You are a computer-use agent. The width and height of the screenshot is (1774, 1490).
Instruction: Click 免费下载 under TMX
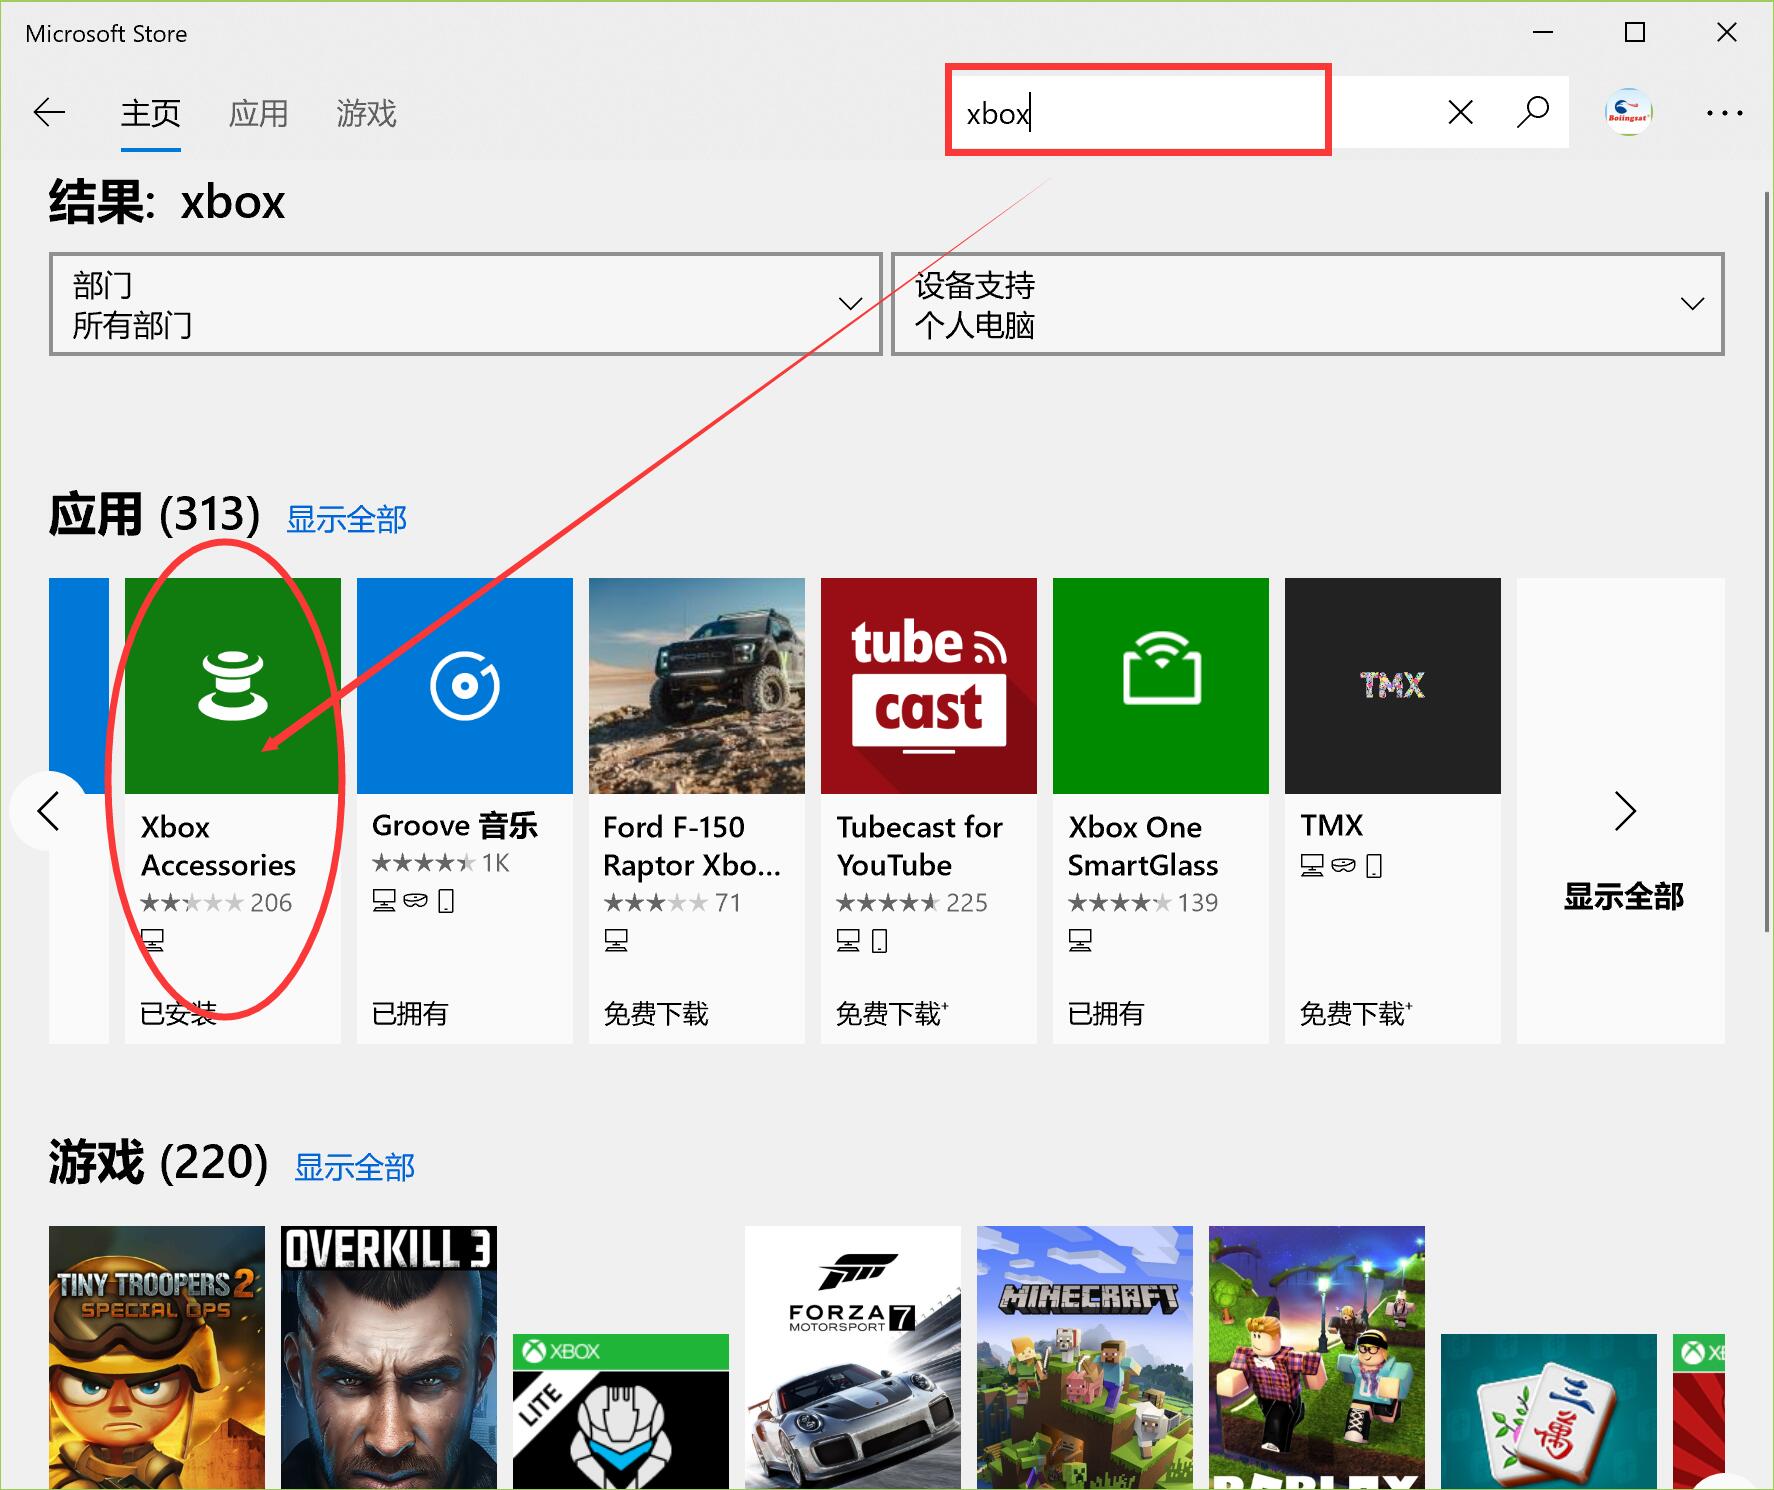coord(1355,1014)
